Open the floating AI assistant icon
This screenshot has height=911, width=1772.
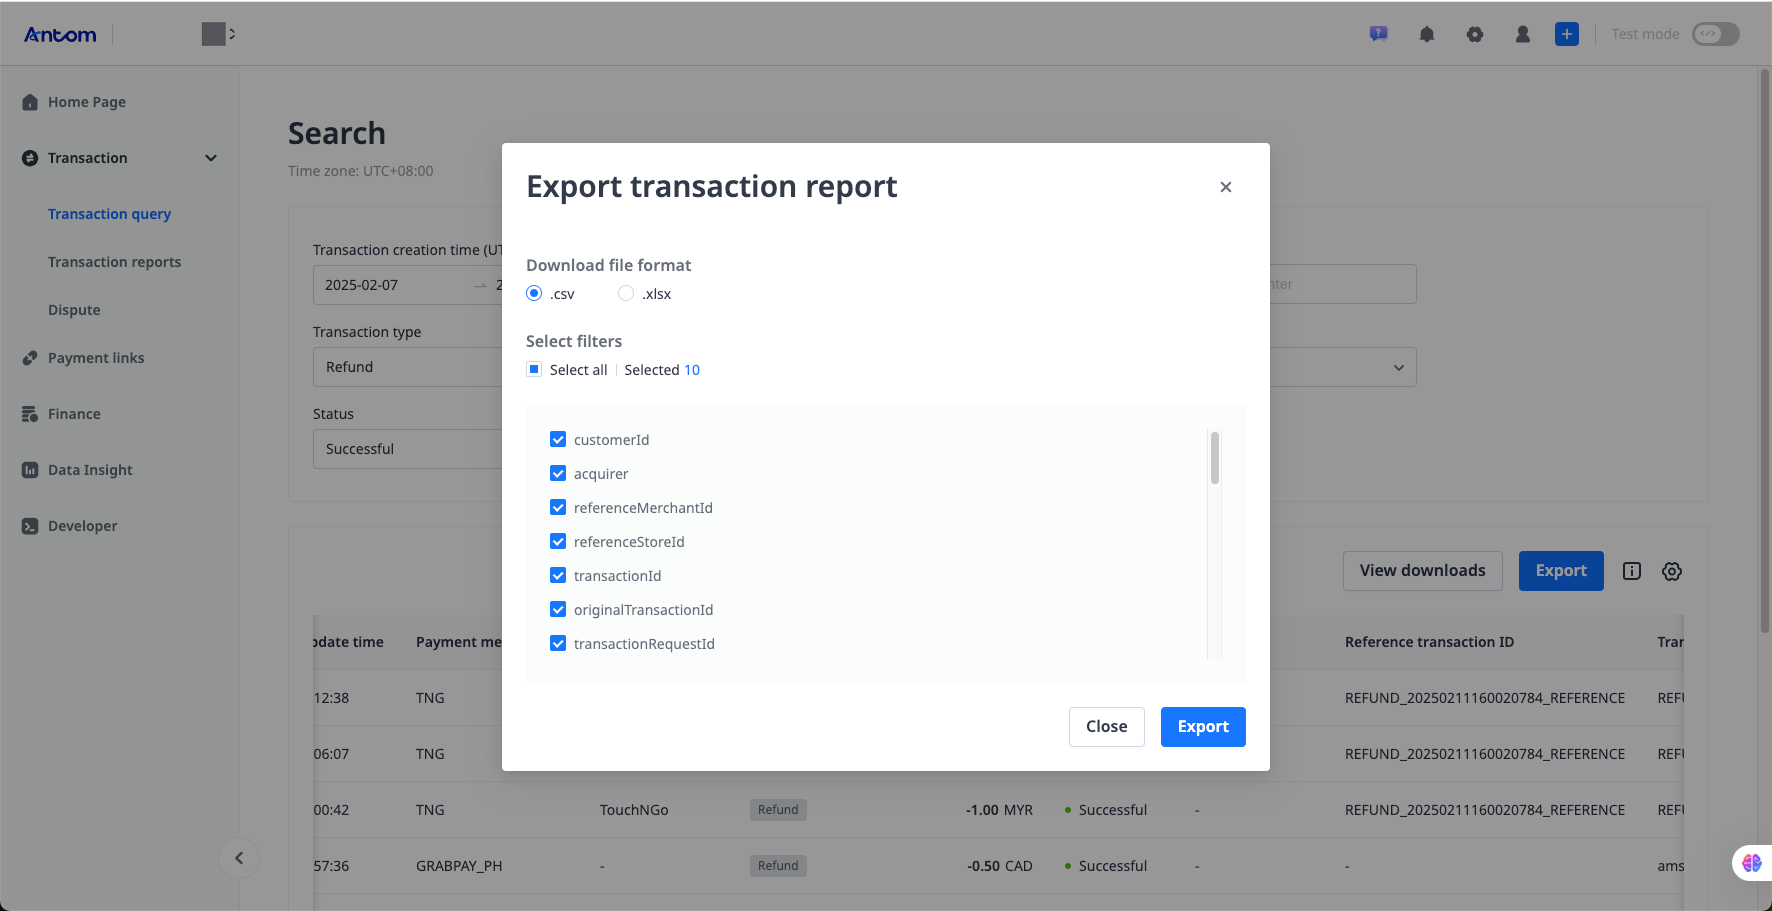[x=1751, y=862]
